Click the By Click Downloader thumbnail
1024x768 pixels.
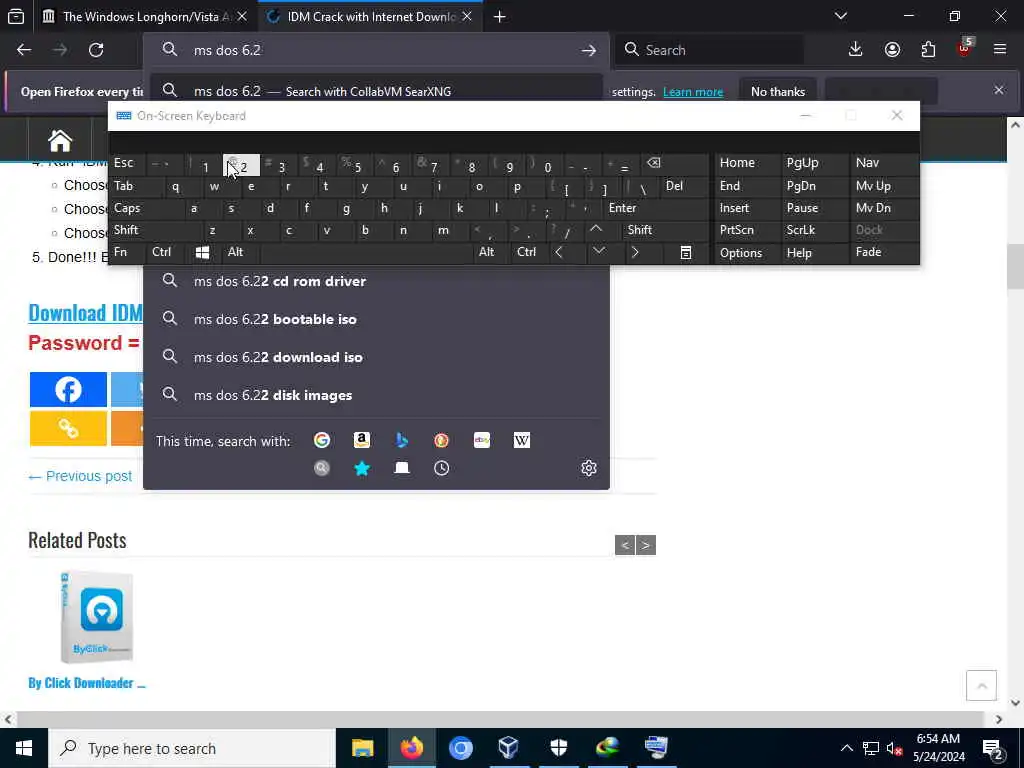[x=97, y=617]
